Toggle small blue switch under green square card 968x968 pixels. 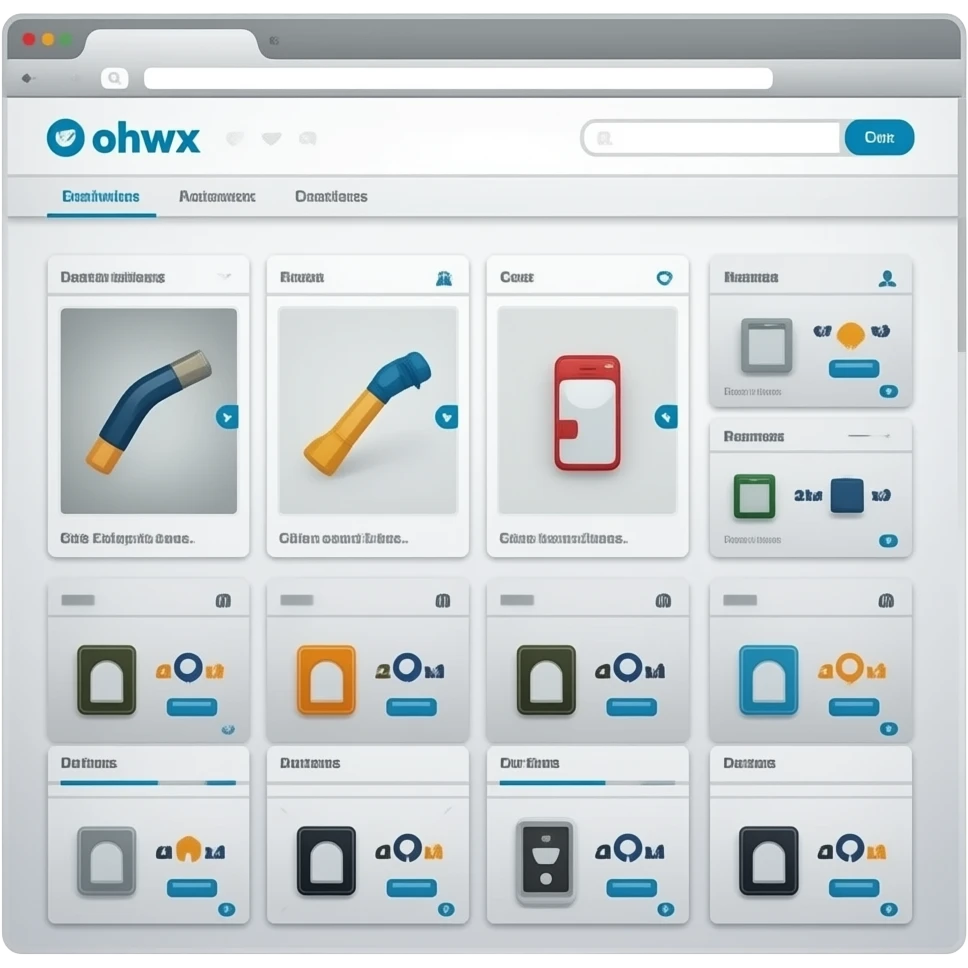tap(888, 541)
